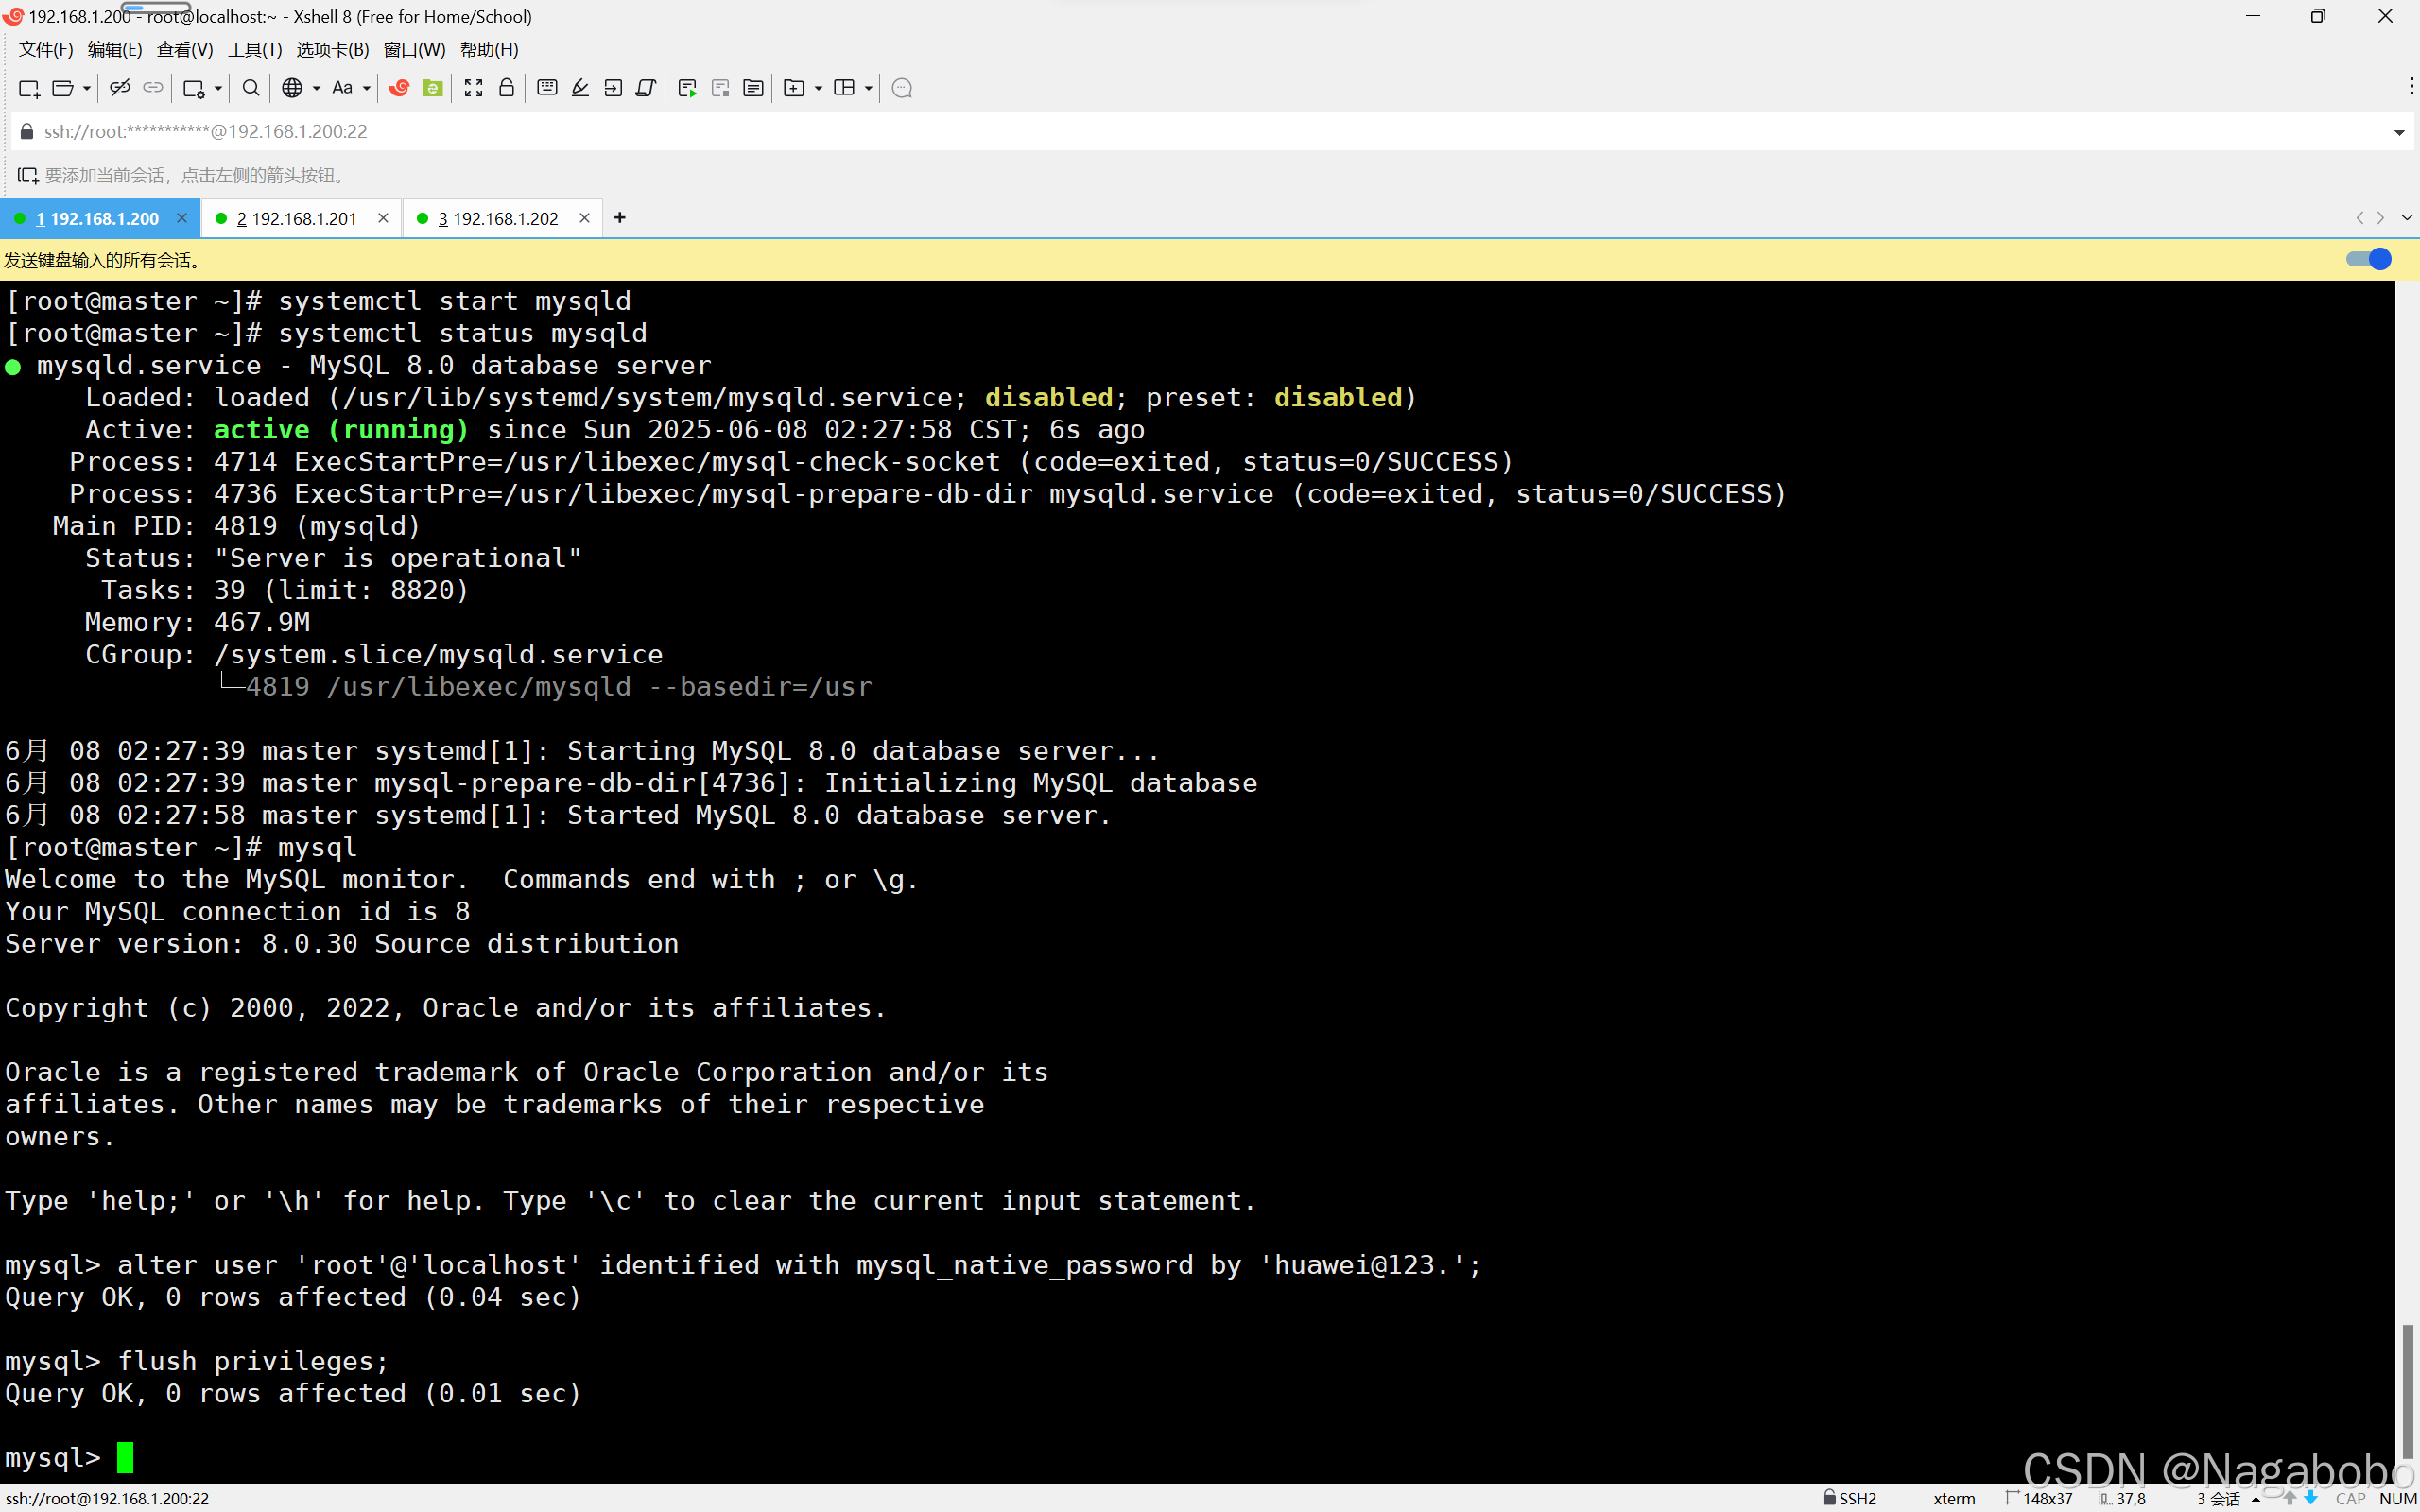Open the font Aa dropdown arrow

366,88
